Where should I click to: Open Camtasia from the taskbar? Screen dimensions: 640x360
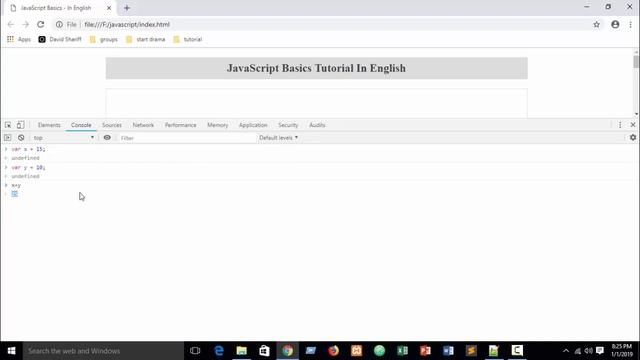click(517, 351)
